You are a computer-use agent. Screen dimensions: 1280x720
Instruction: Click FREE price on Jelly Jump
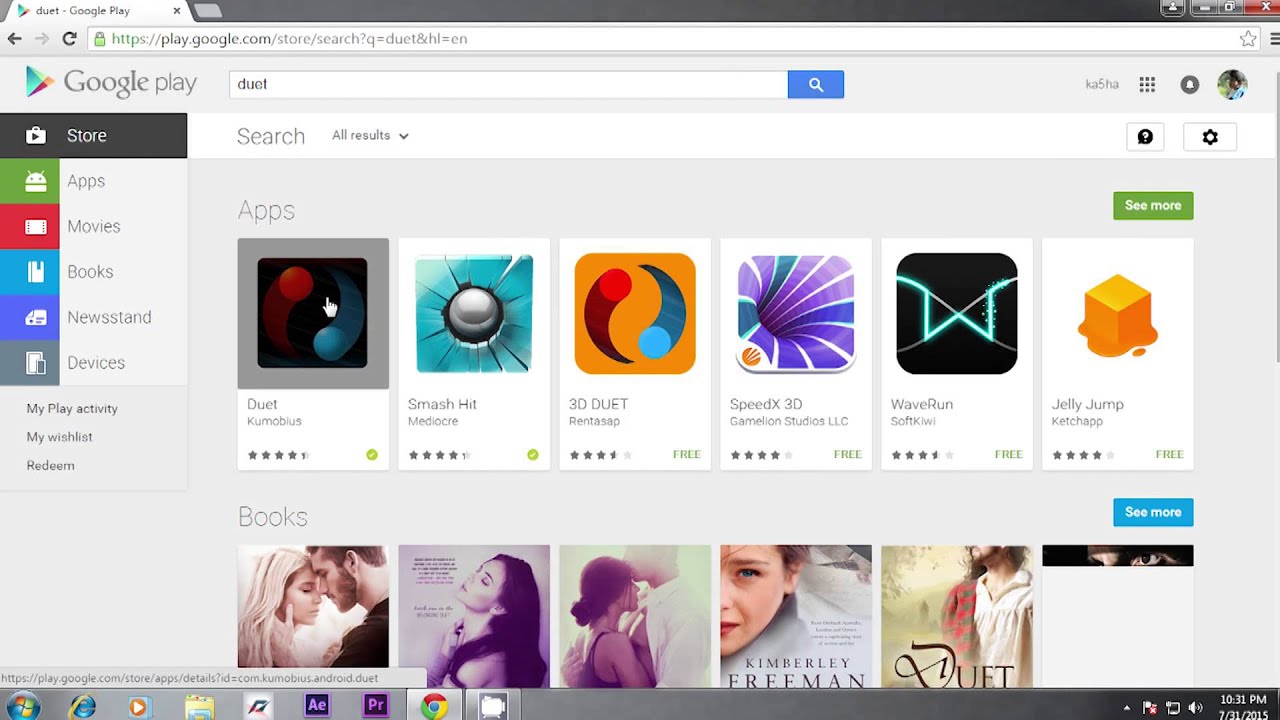pos(1170,454)
